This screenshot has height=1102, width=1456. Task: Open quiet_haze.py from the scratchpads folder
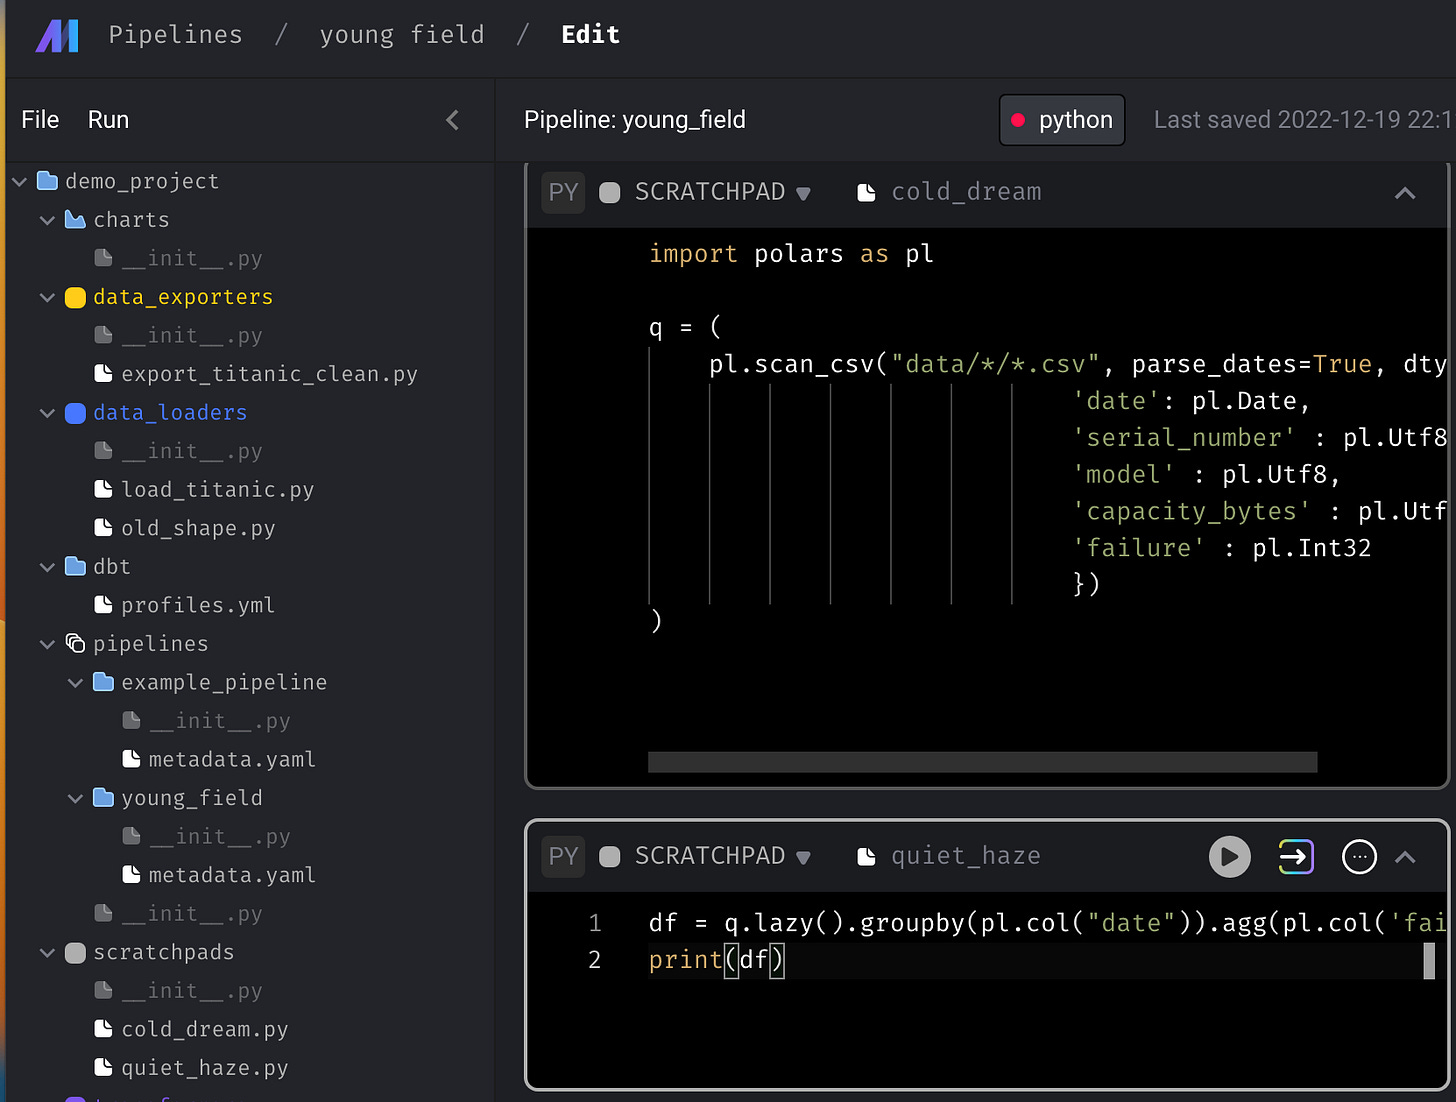pyautogui.click(x=204, y=1067)
